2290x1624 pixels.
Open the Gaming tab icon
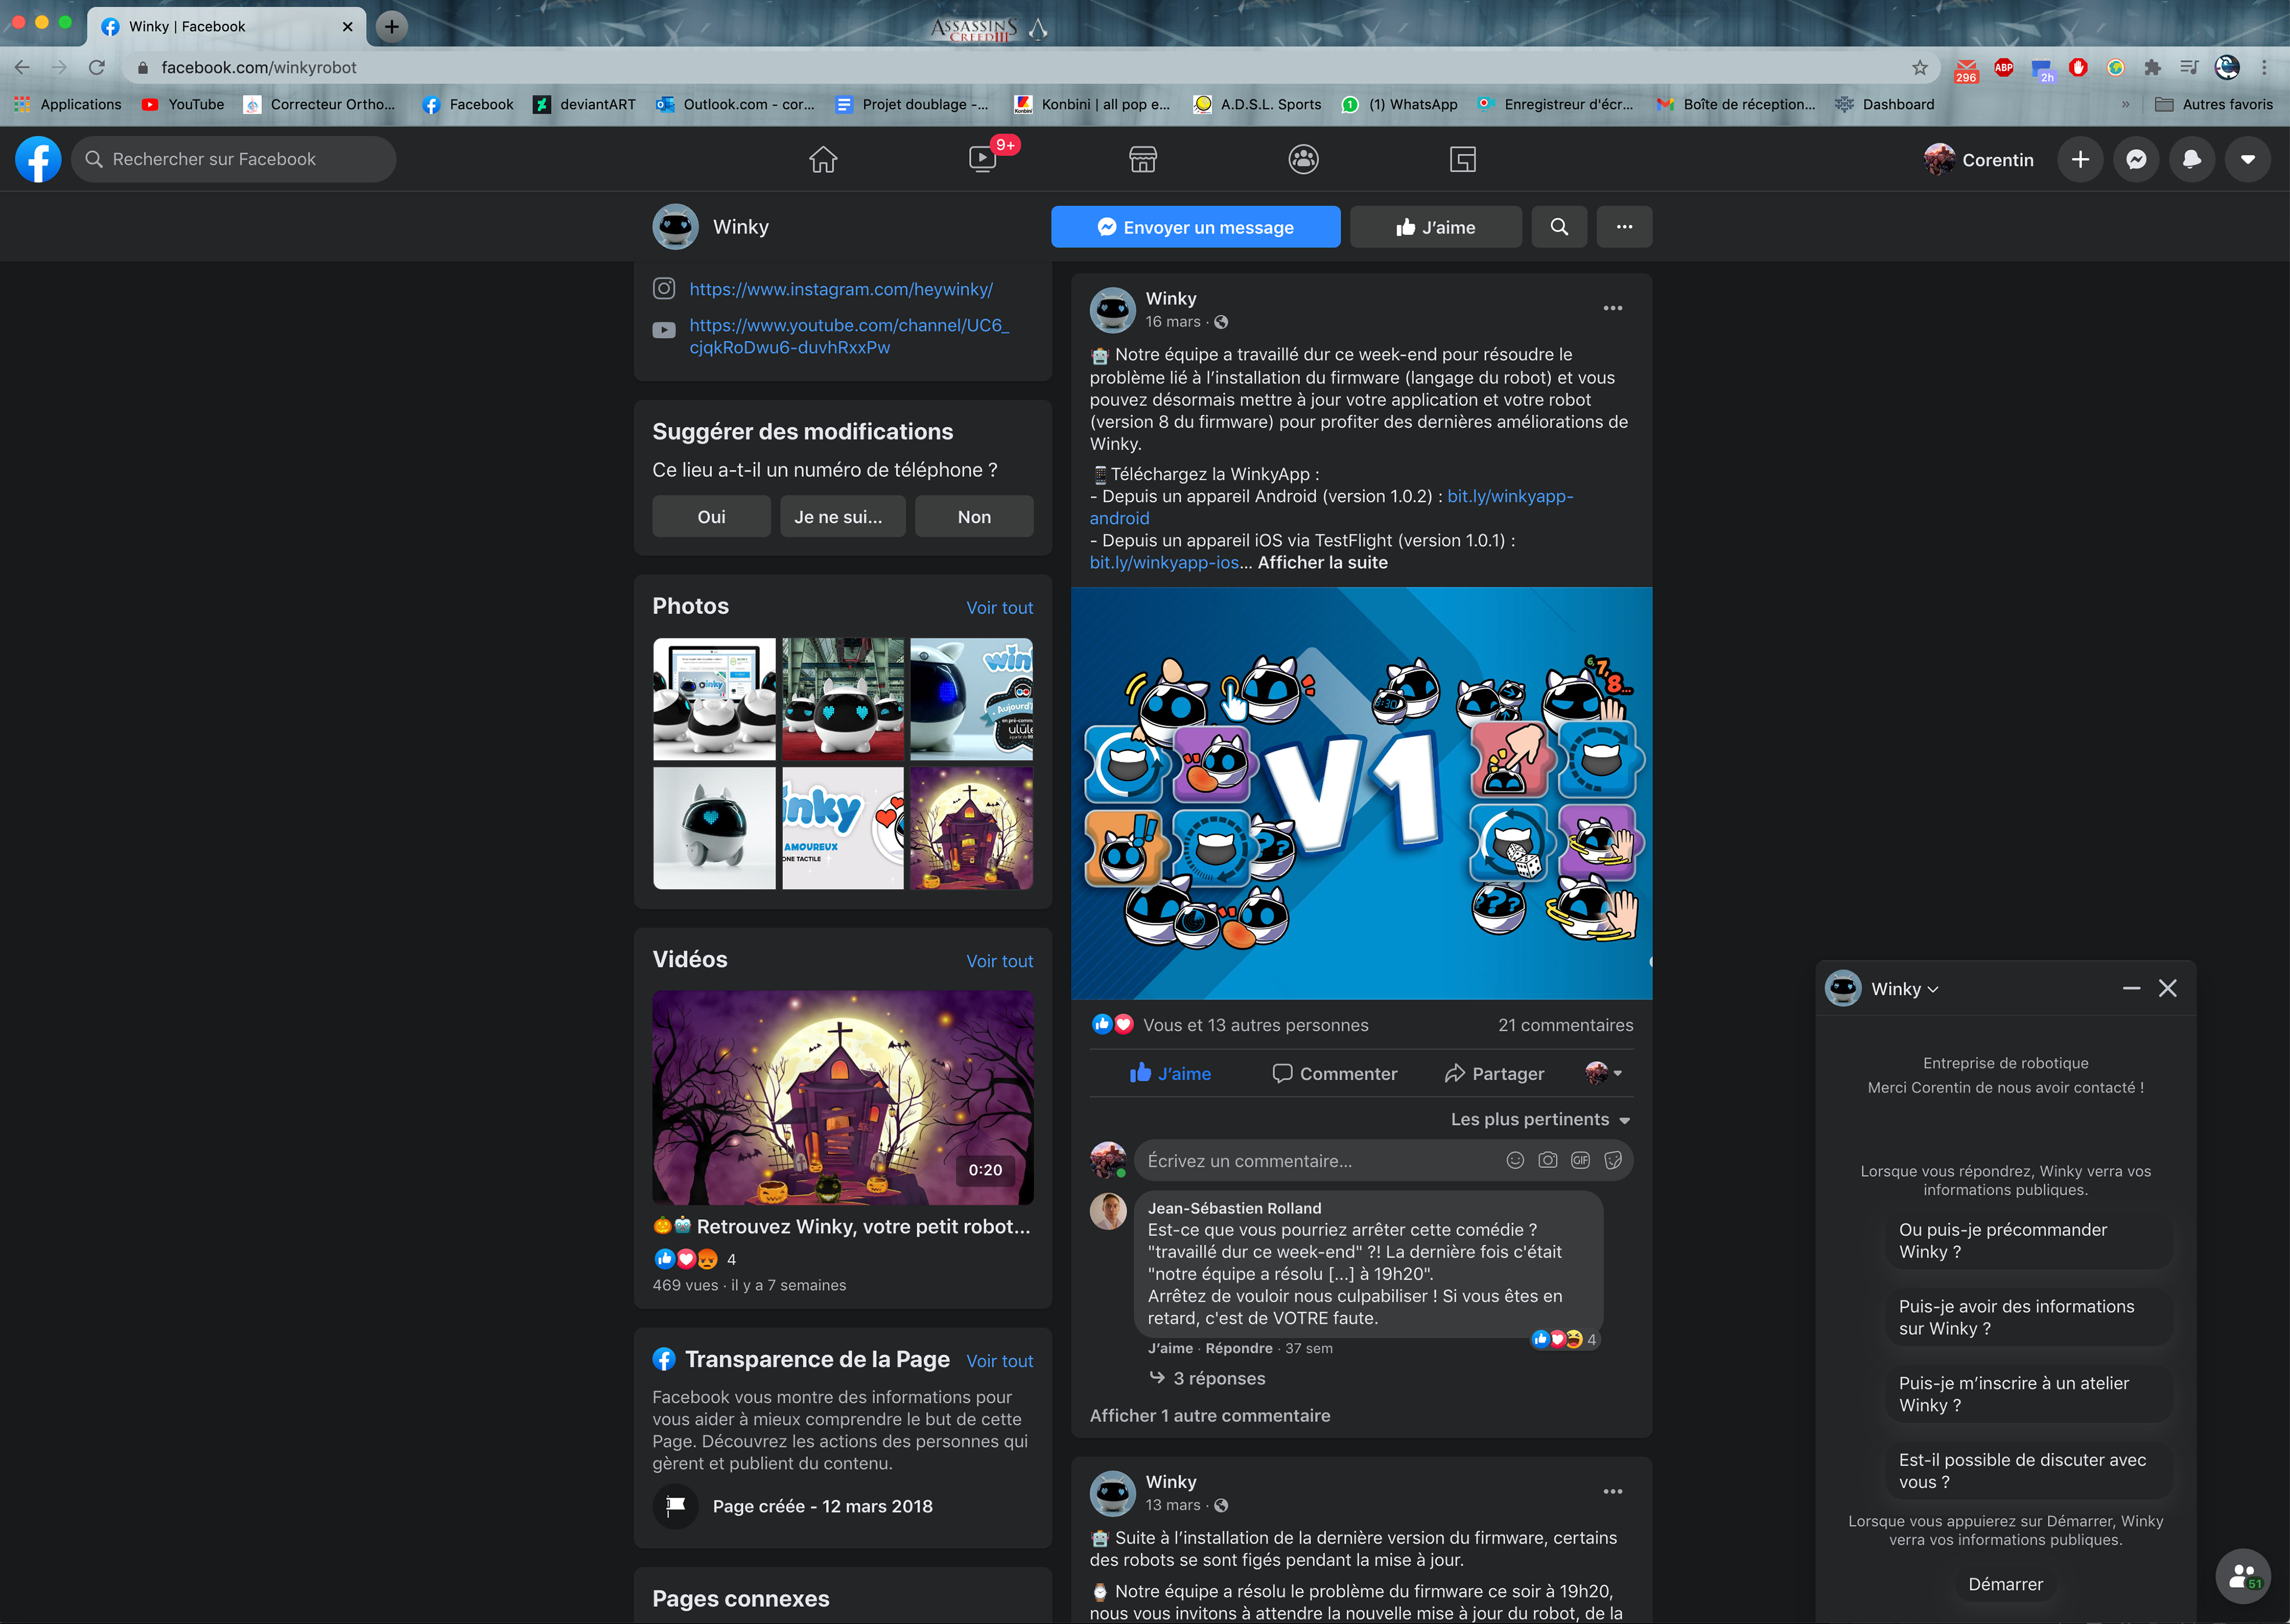pos(1463,159)
